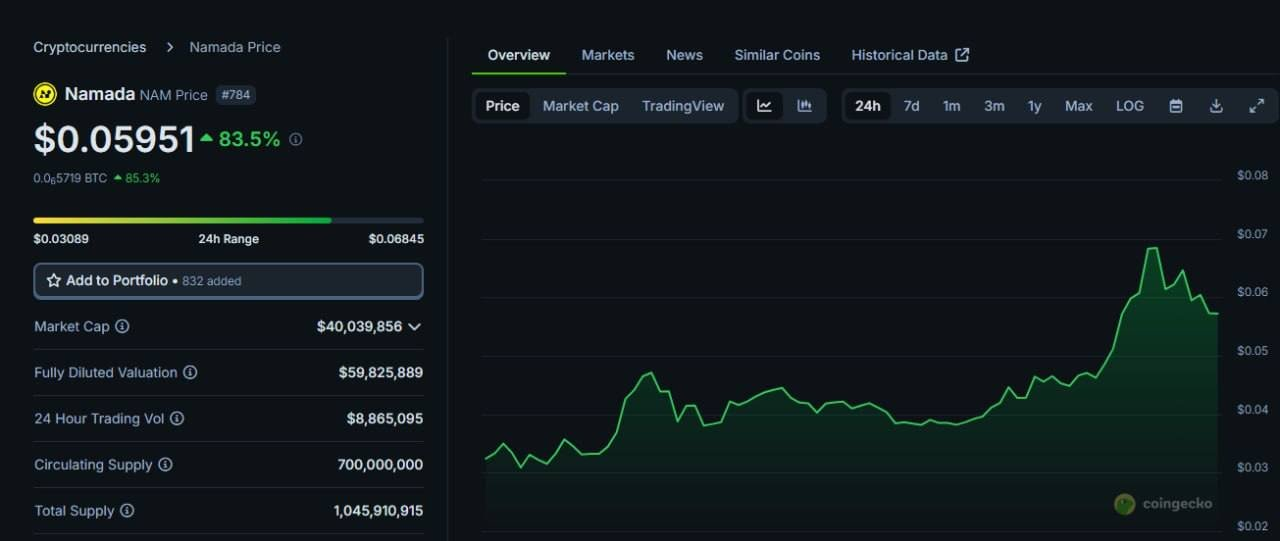Click the #784 rank badge
The image size is (1280, 541).
click(236, 94)
